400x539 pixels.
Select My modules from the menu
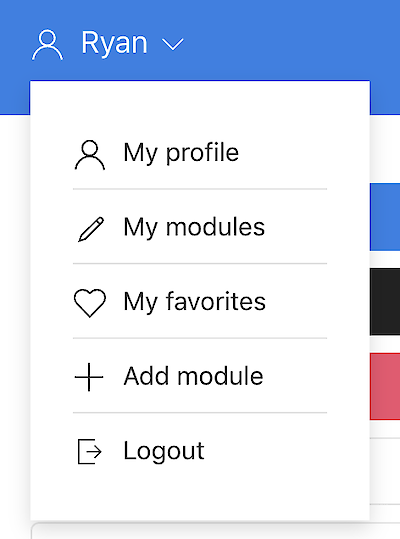coord(194,227)
